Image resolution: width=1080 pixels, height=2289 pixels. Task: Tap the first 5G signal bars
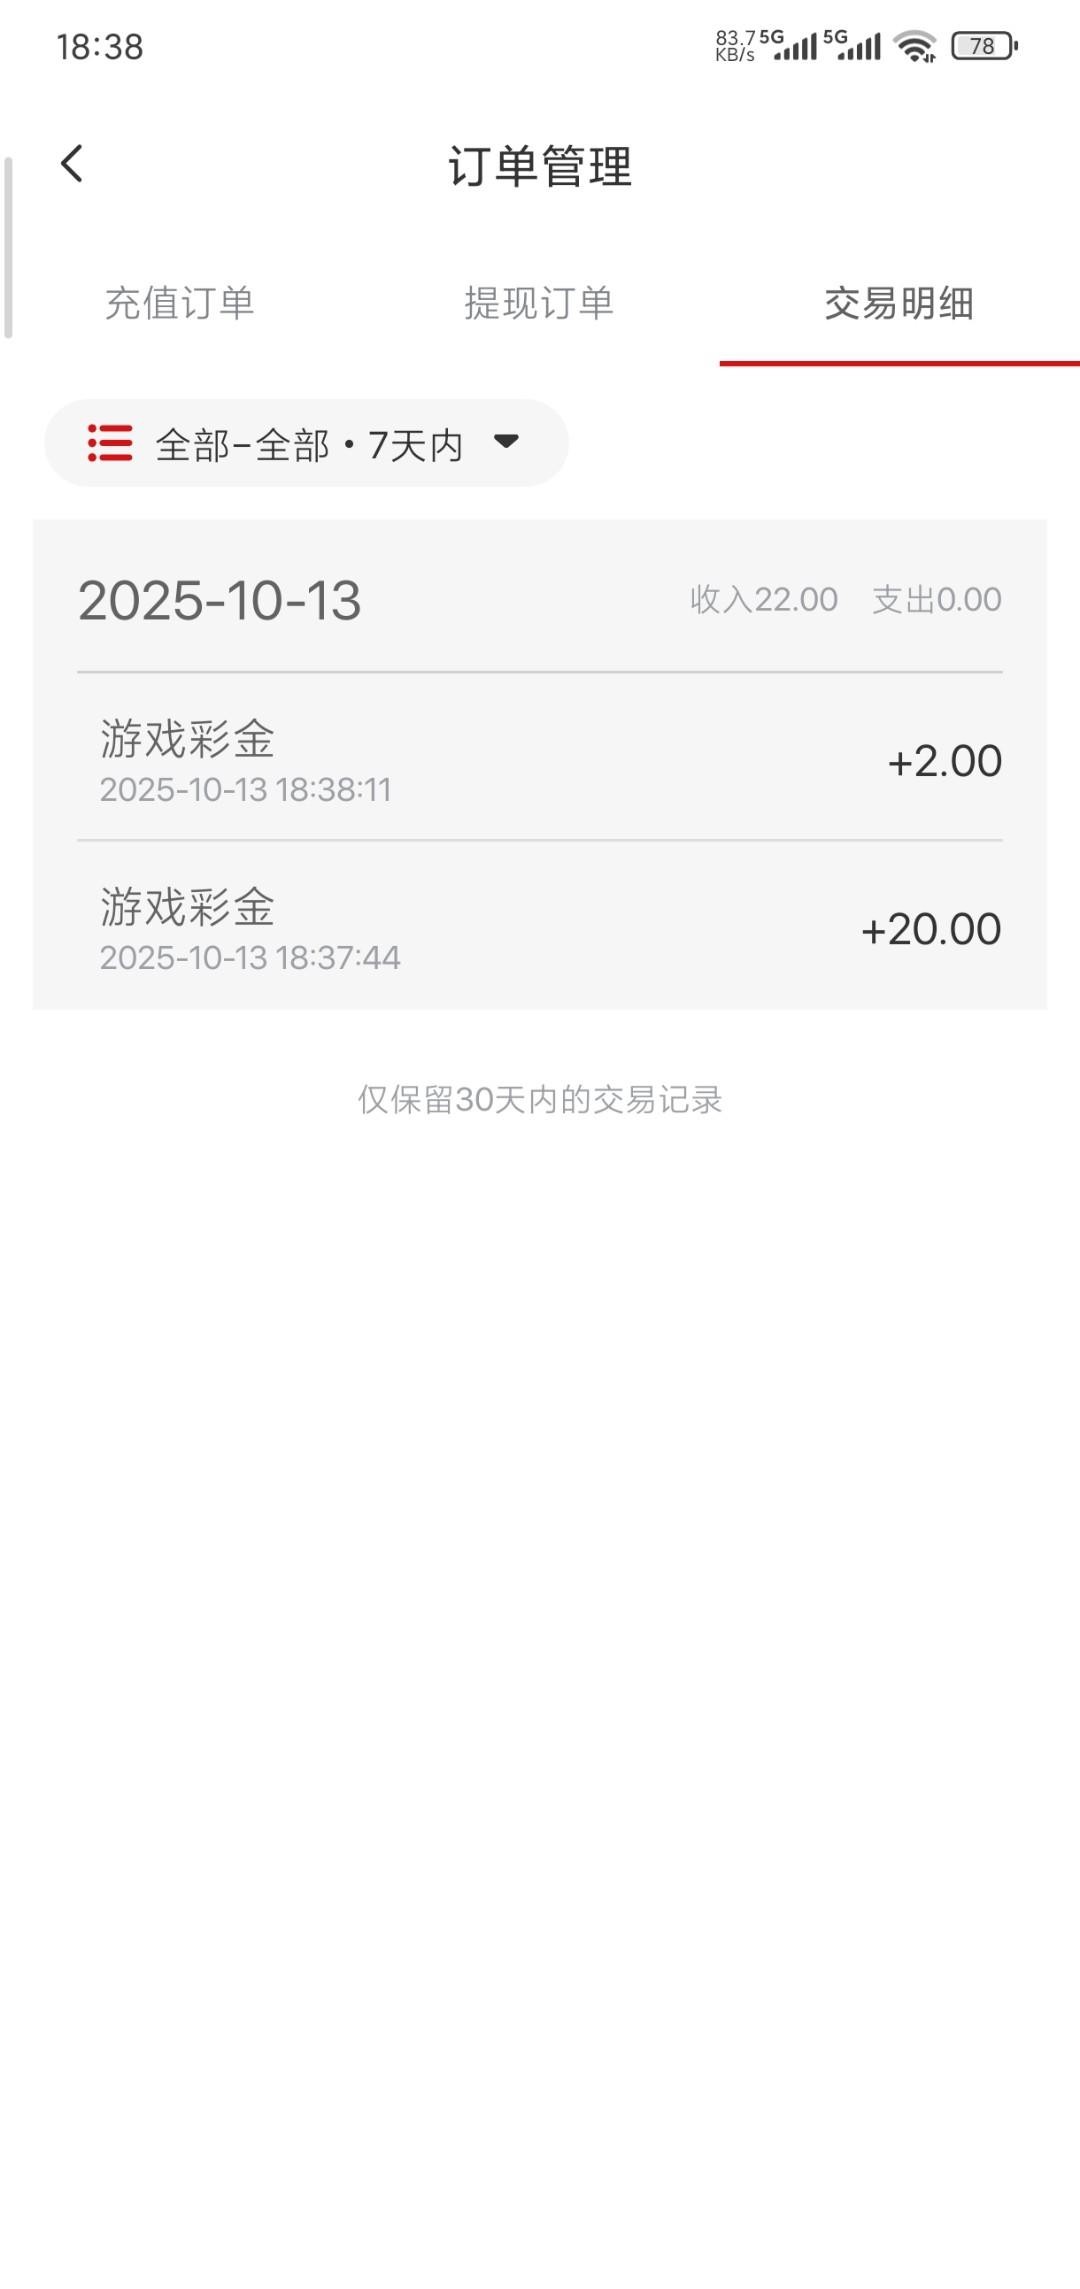click(x=790, y=45)
